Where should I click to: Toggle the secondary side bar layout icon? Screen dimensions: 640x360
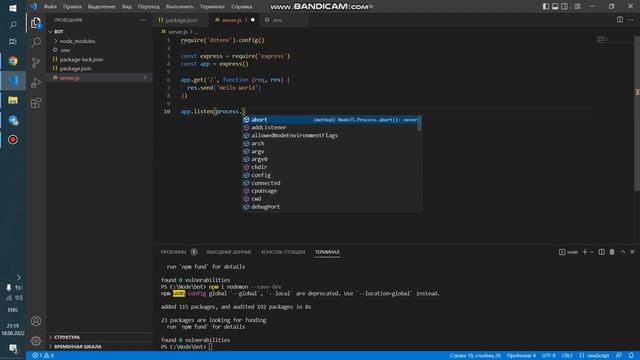click(564, 7)
